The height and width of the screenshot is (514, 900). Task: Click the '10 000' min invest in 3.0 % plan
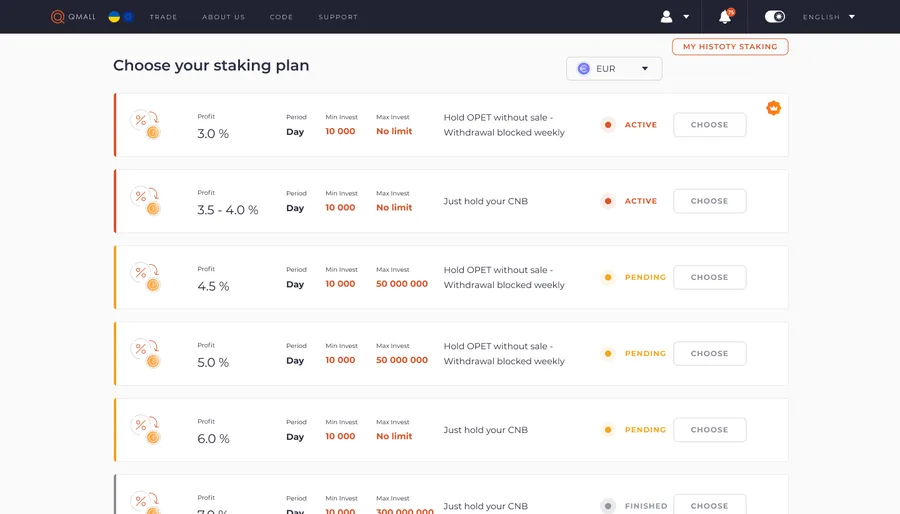click(x=340, y=131)
